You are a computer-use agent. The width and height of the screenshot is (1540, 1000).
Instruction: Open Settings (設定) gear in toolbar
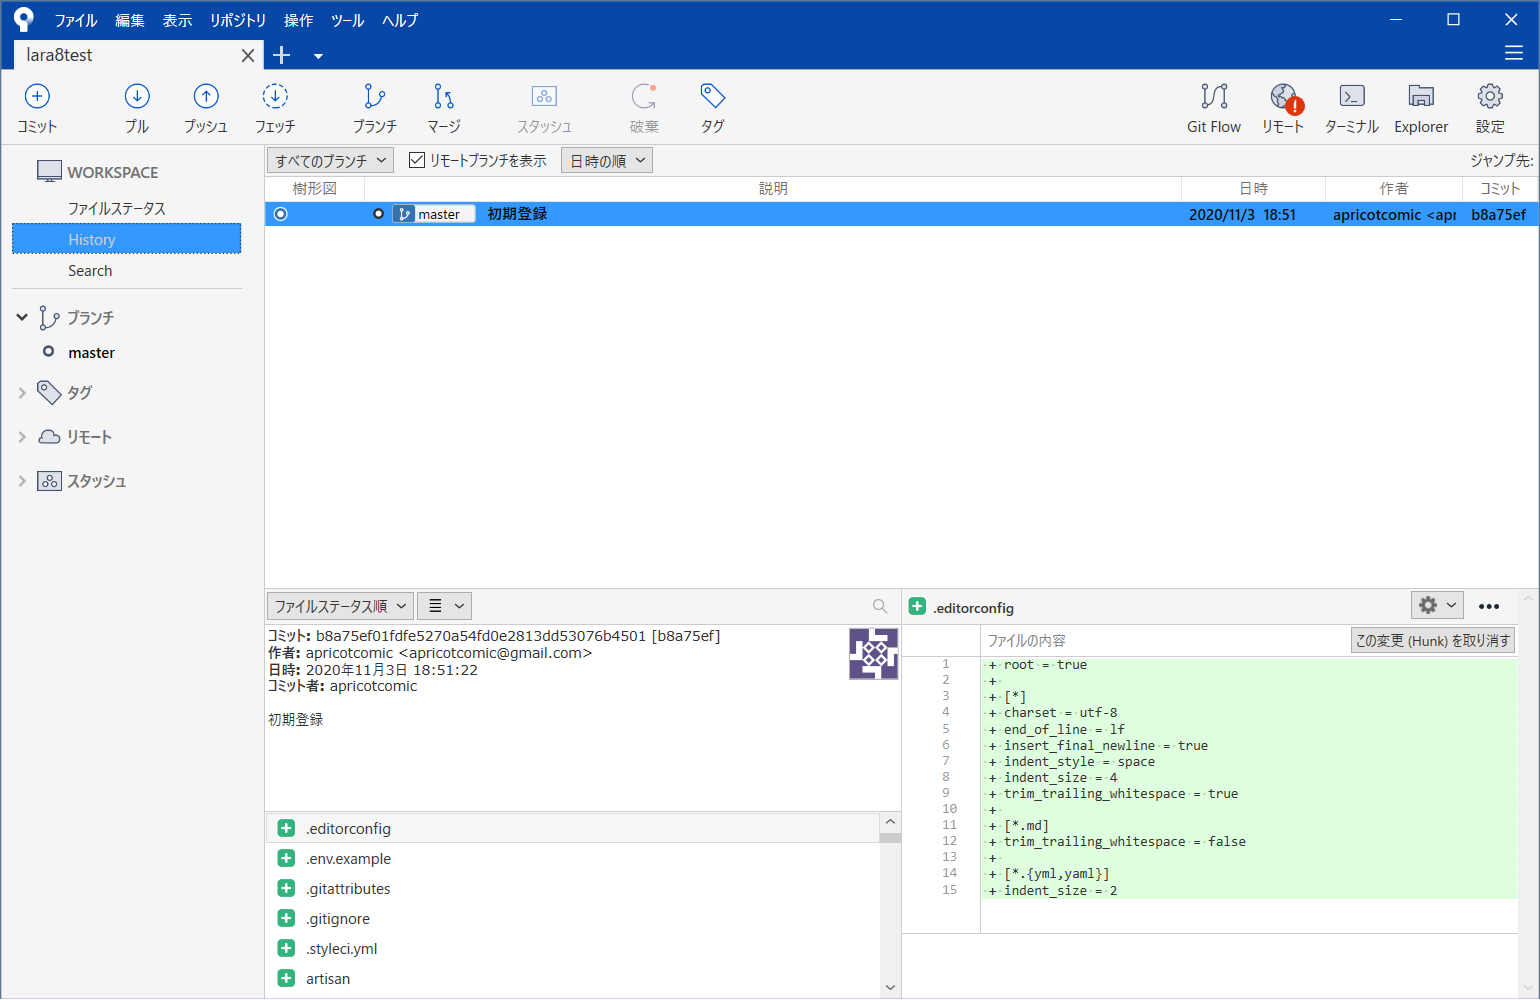point(1490,96)
